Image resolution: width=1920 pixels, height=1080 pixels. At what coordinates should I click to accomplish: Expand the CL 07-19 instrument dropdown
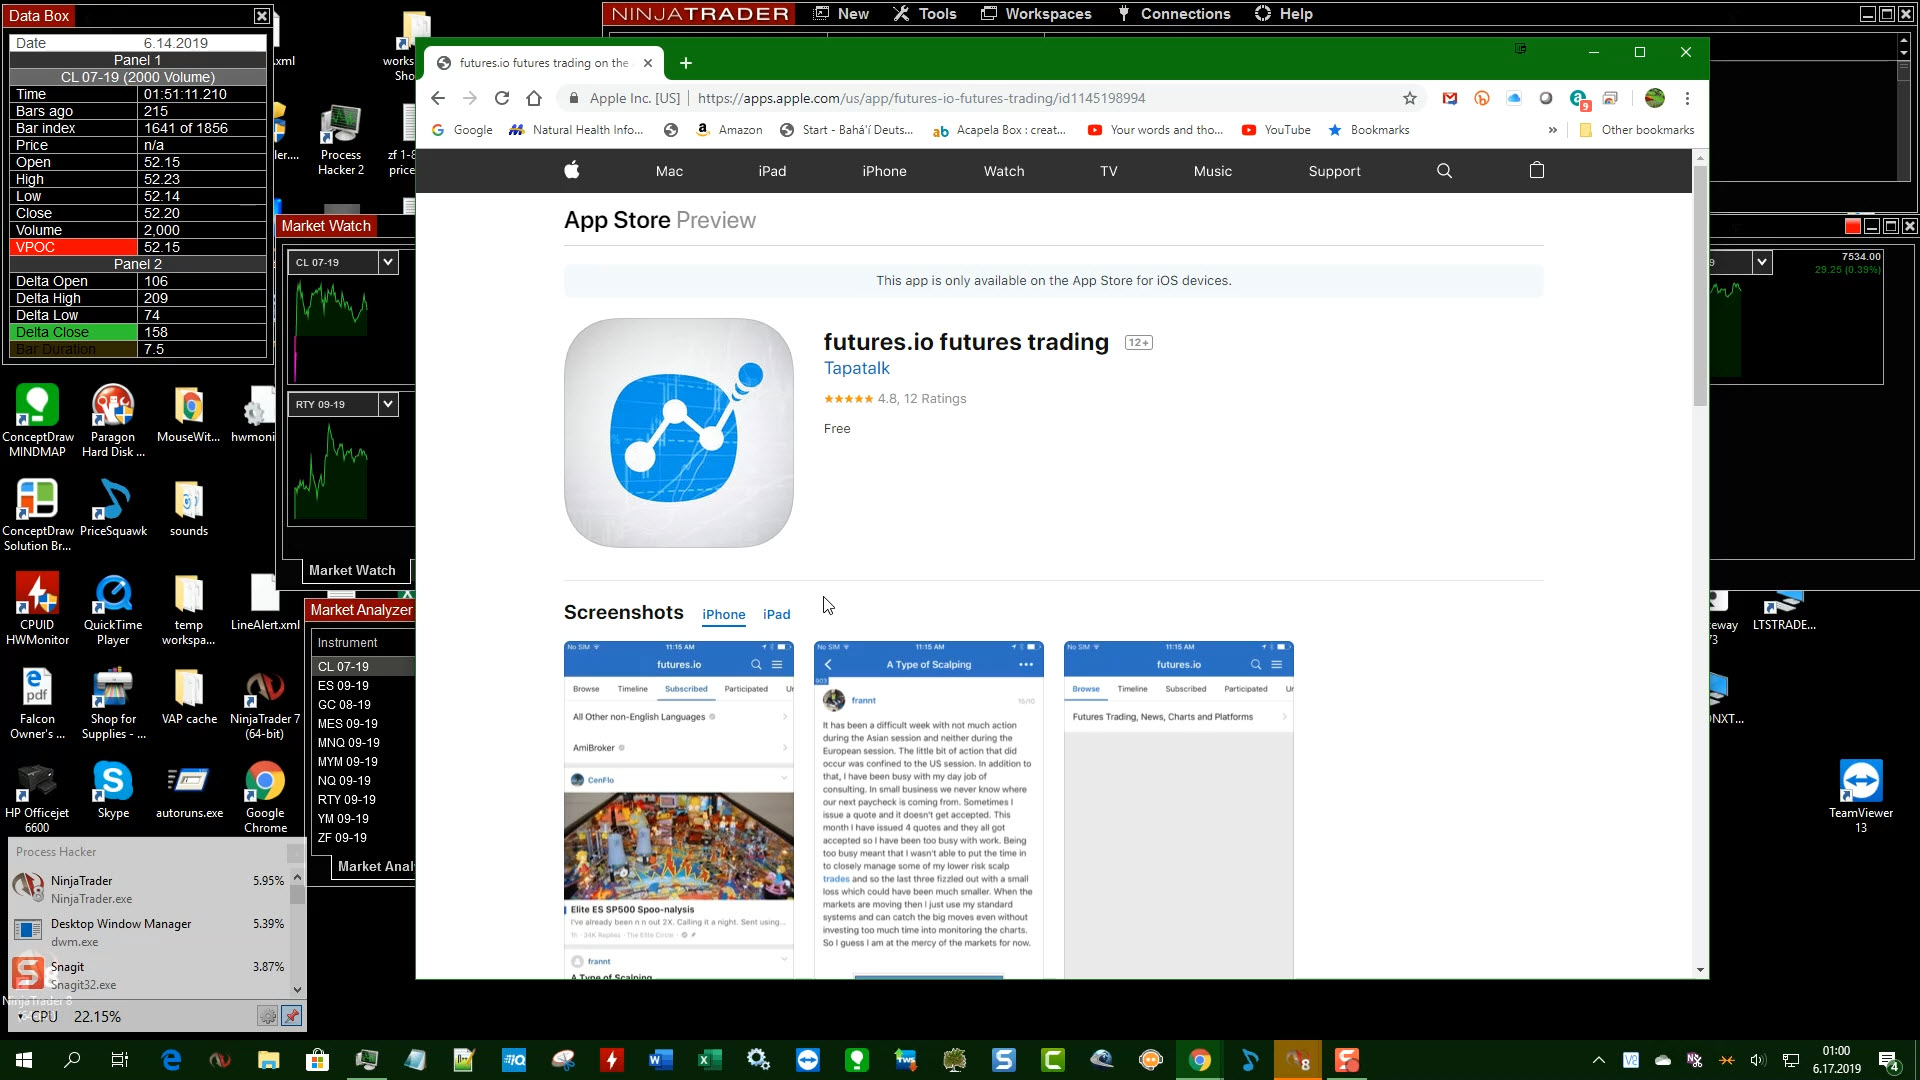point(388,262)
